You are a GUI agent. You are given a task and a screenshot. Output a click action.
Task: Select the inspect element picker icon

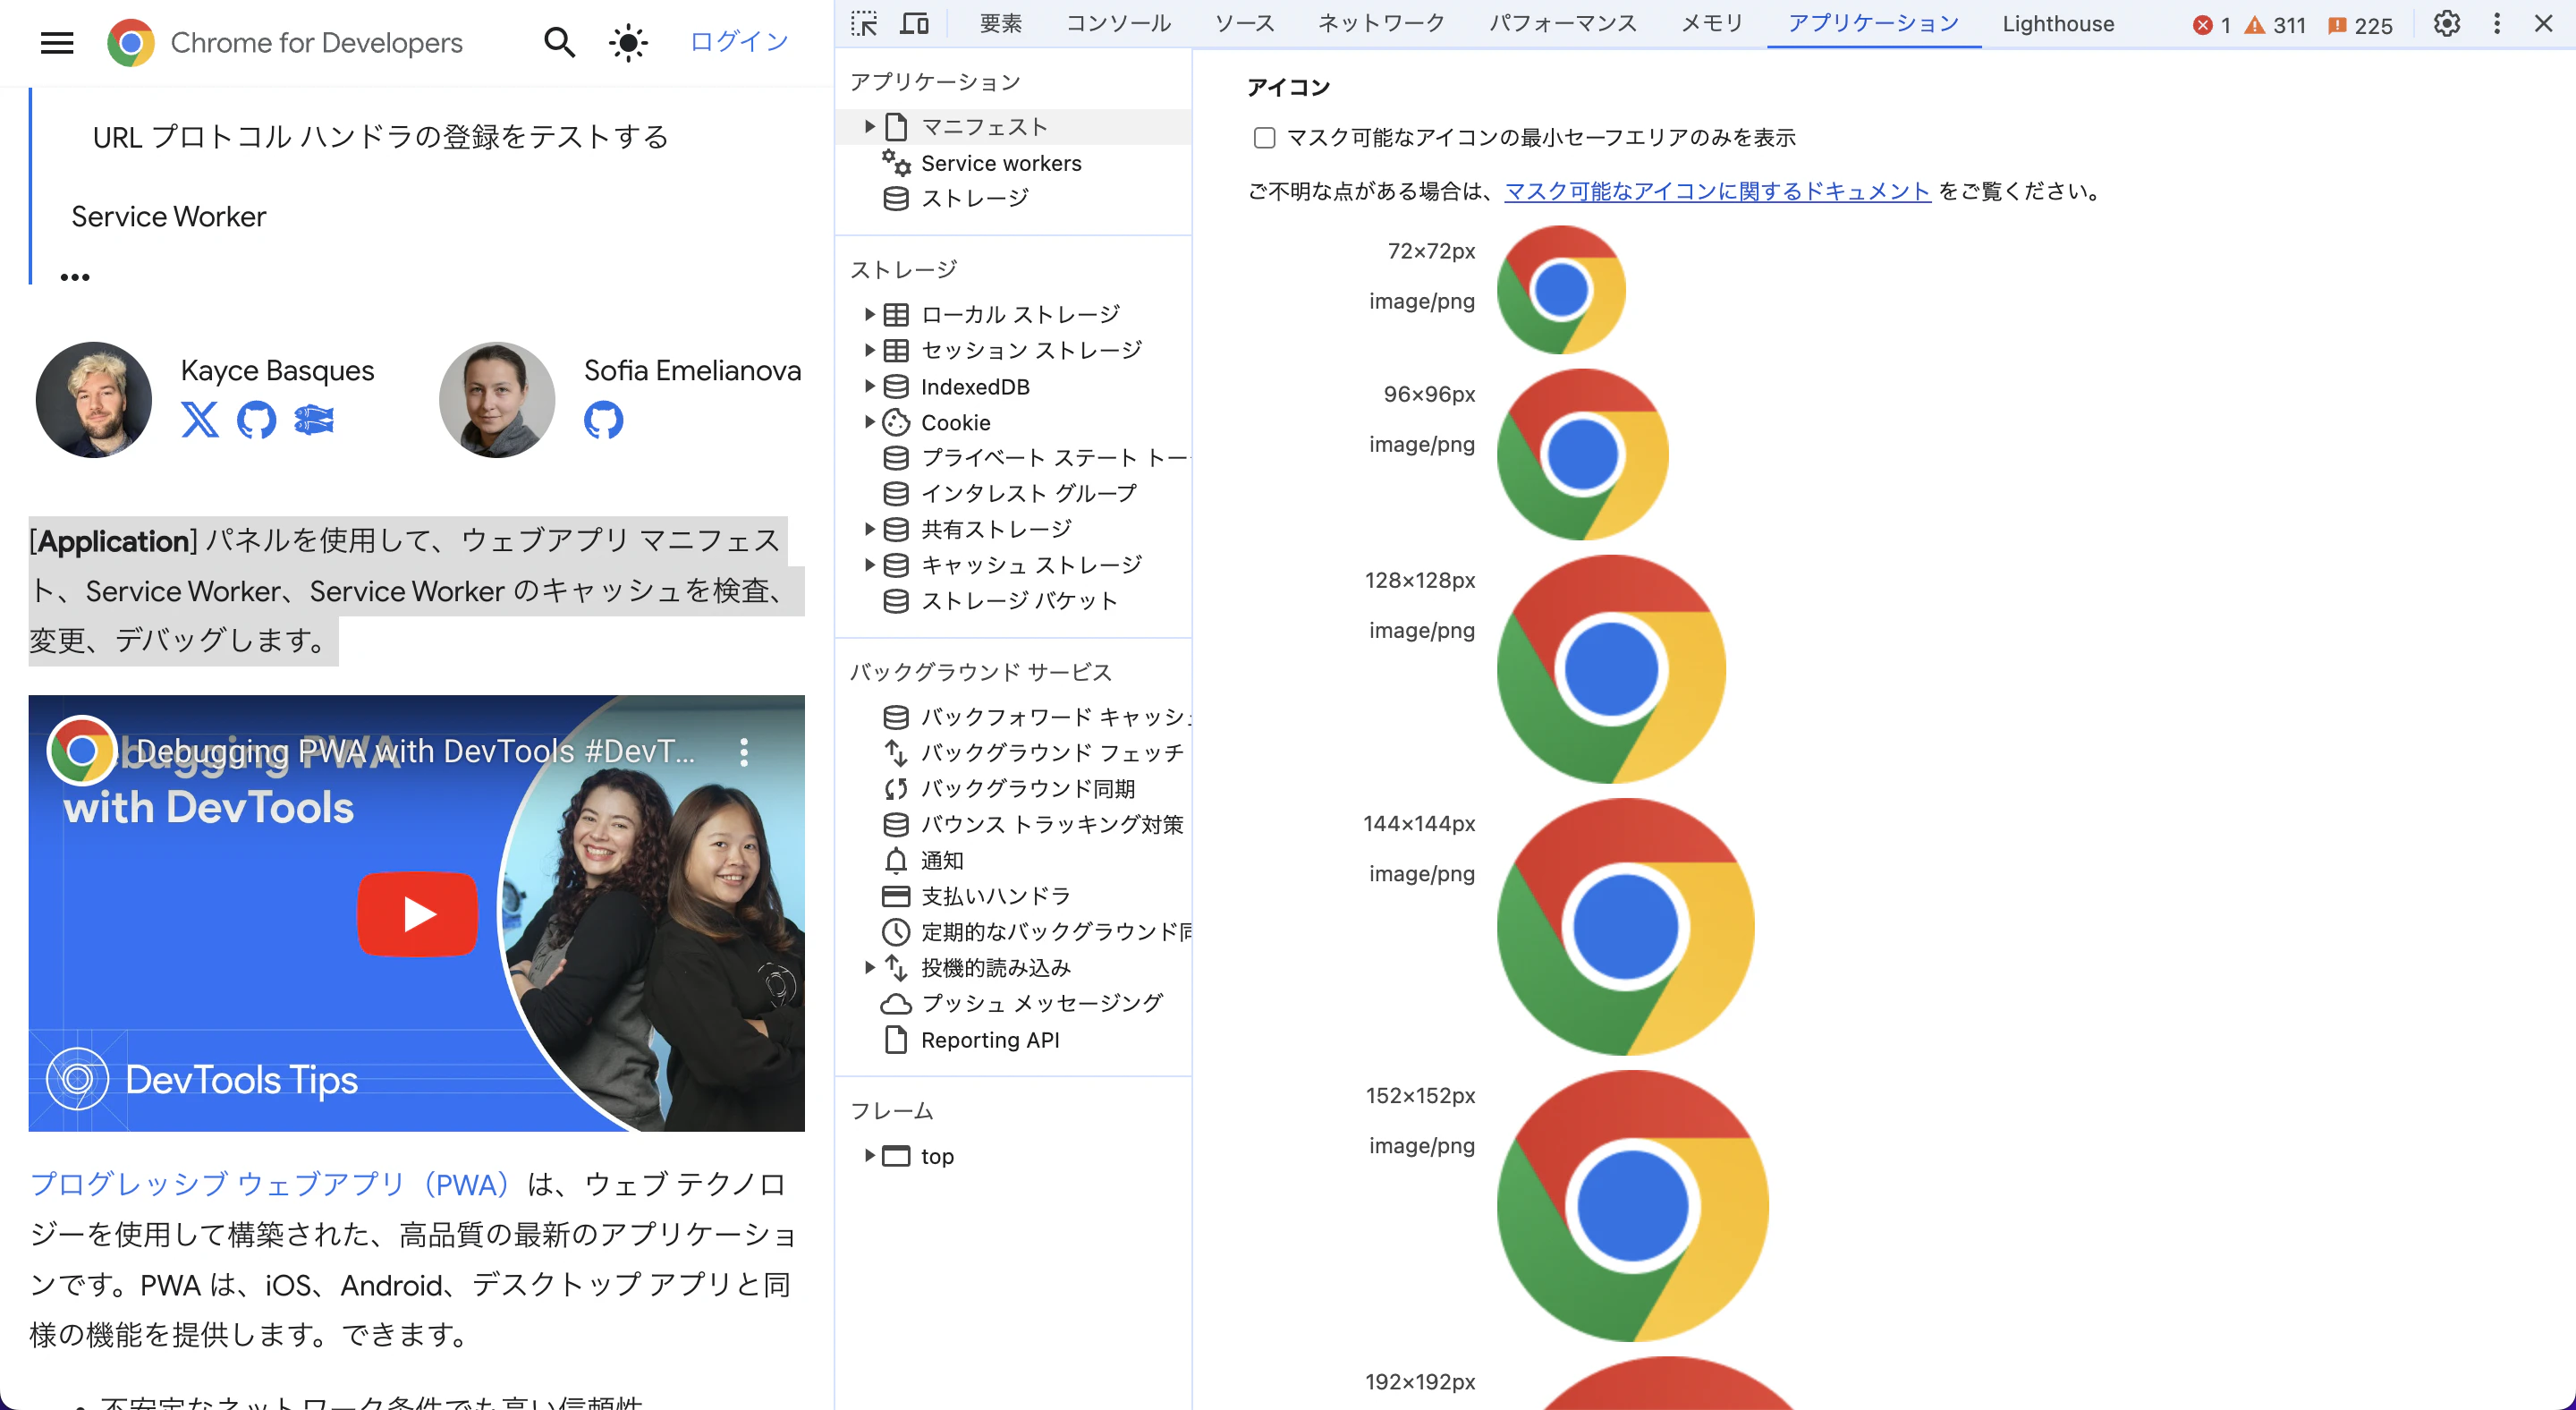(x=864, y=23)
